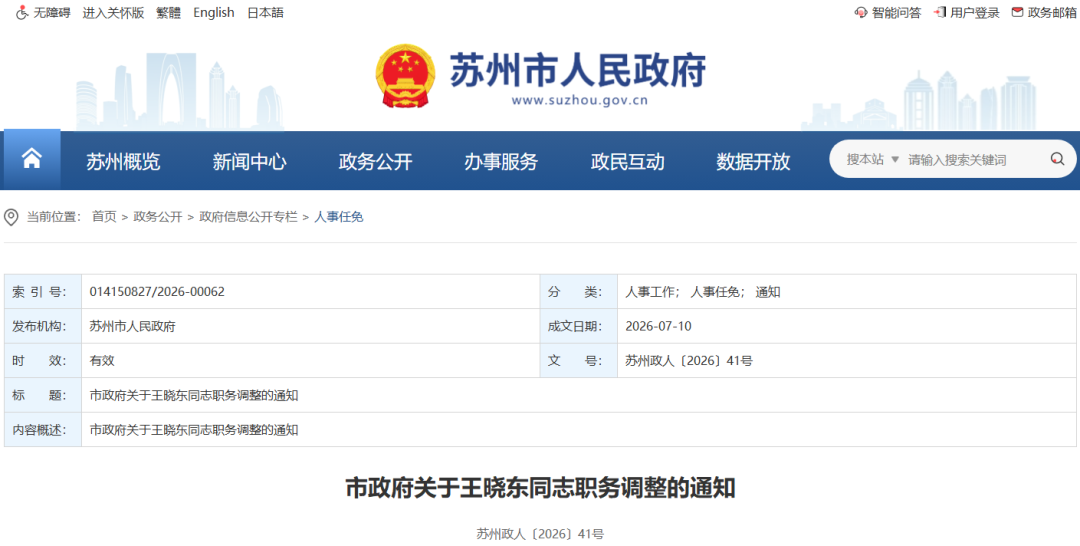The width and height of the screenshot is (1080, 546).
Task: Open the 政务邮箱 link
Action: pos(1052,12)
